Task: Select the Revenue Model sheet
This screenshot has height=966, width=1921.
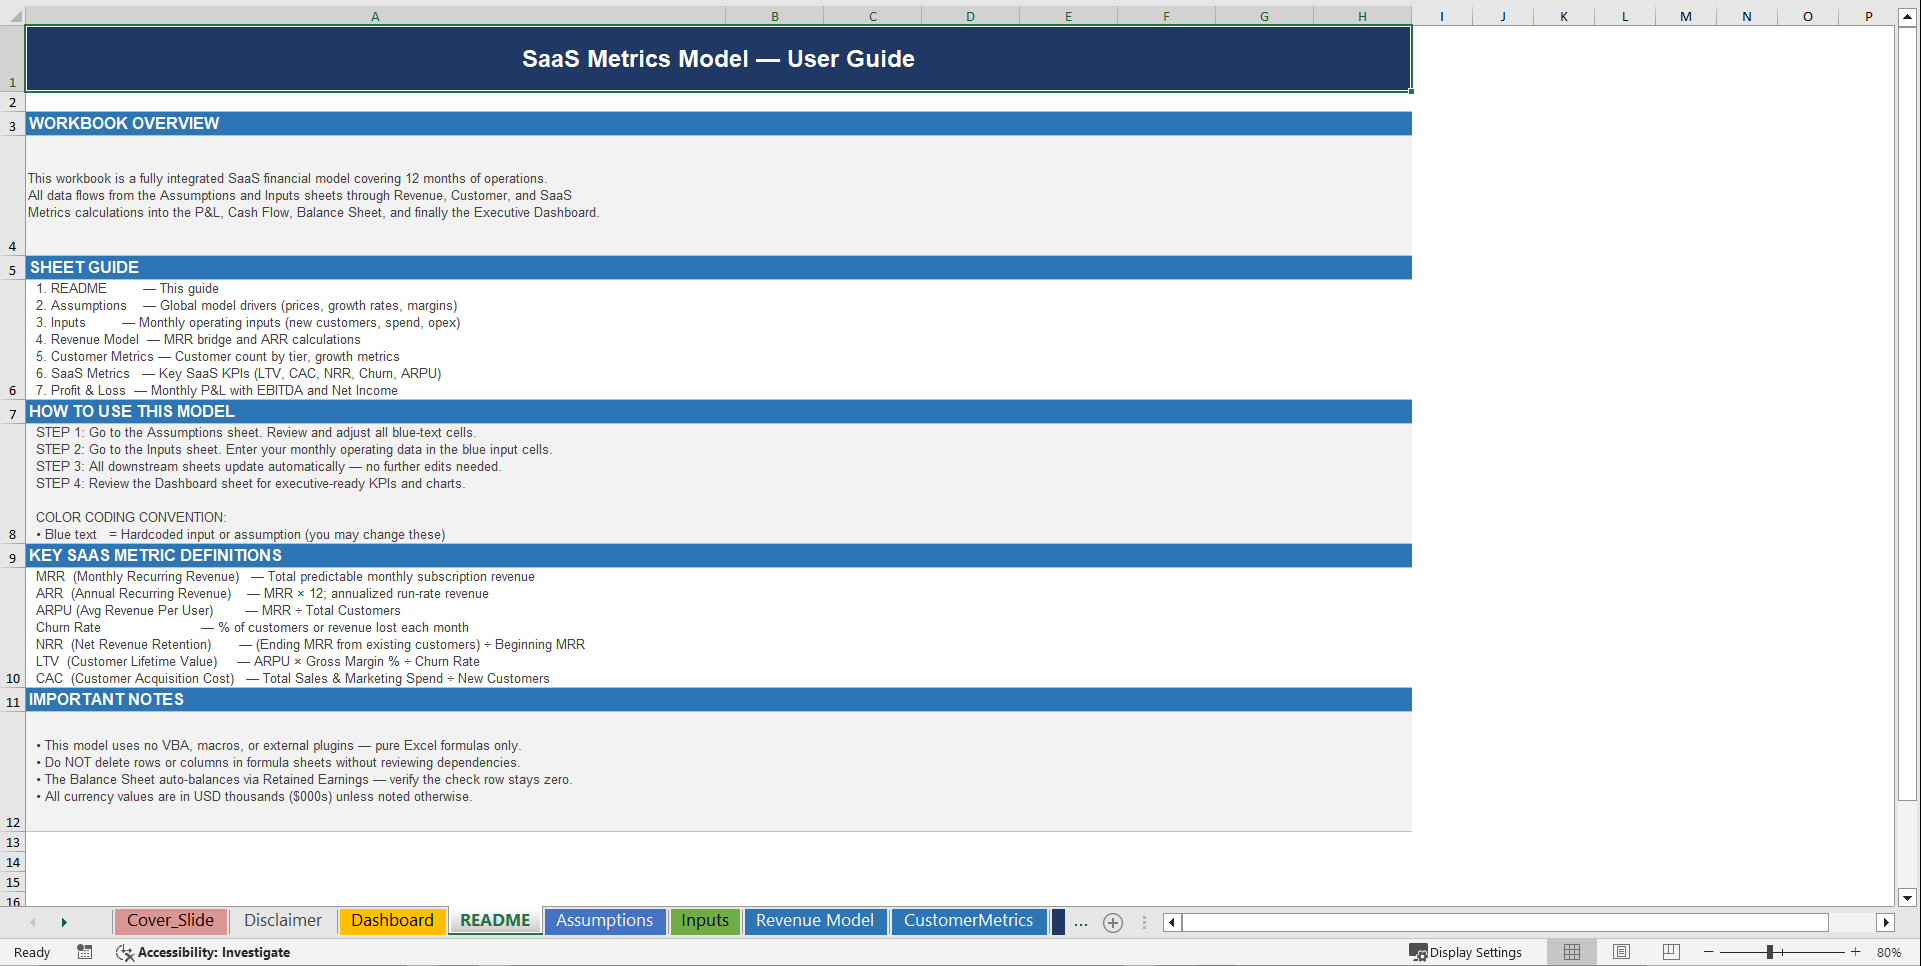Action: [815, 921]
